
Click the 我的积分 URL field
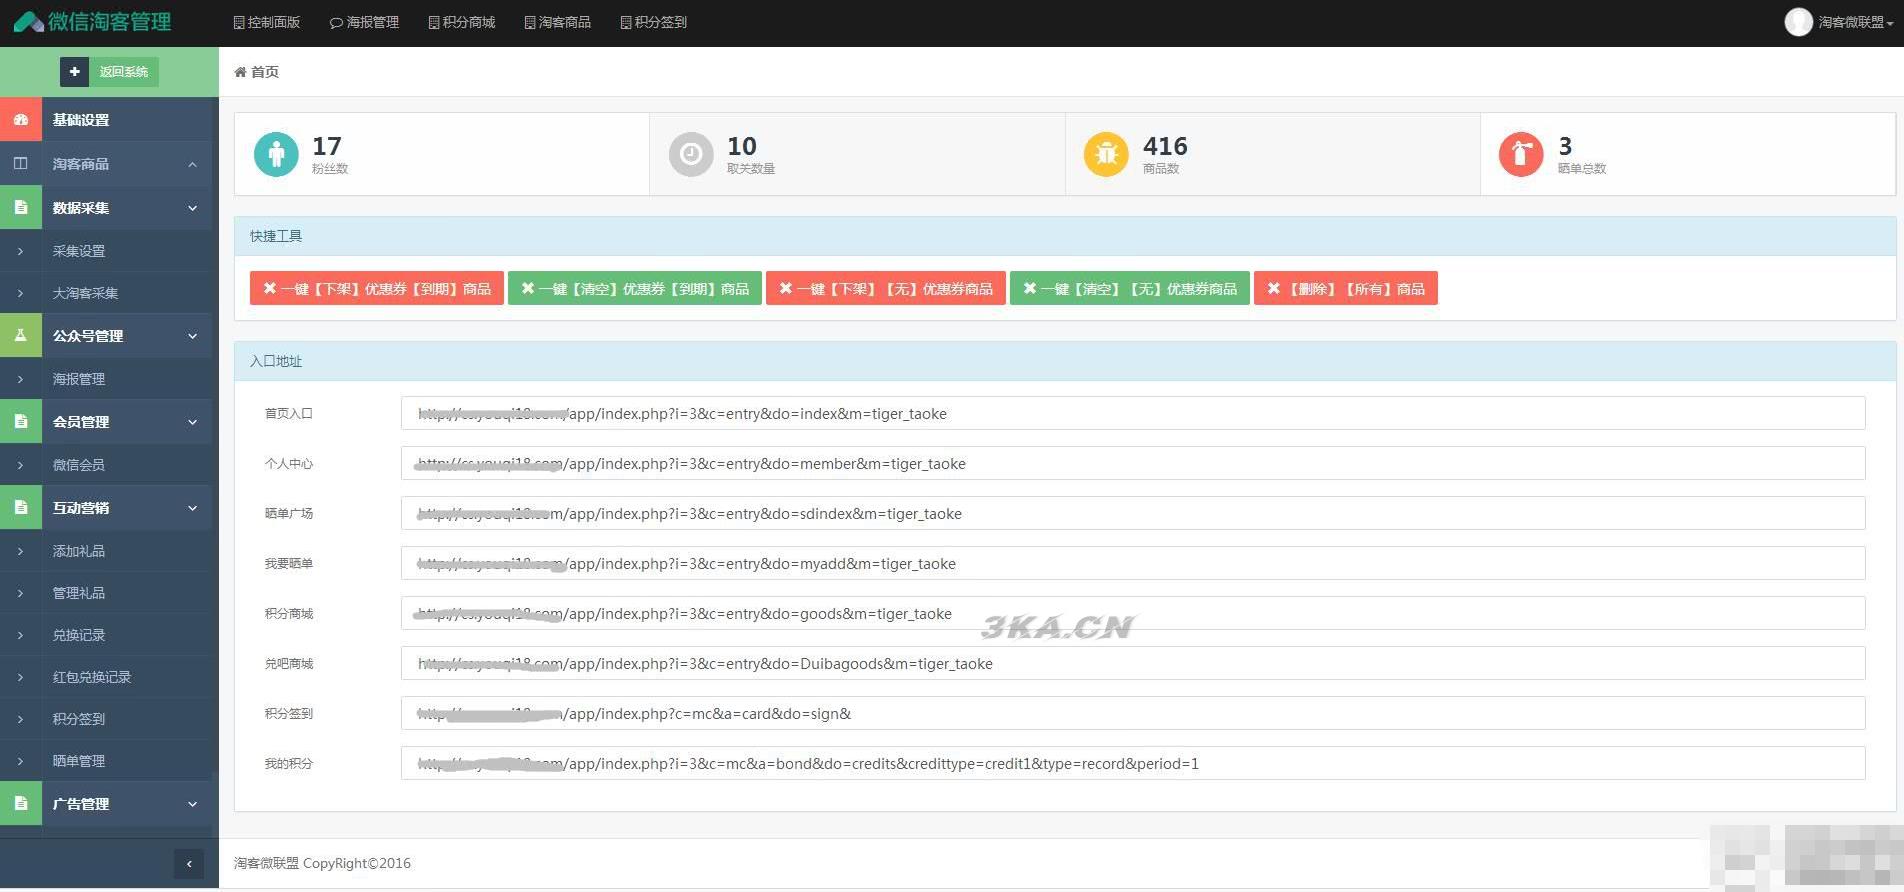pyautogui.click(x=1133, y=763)
